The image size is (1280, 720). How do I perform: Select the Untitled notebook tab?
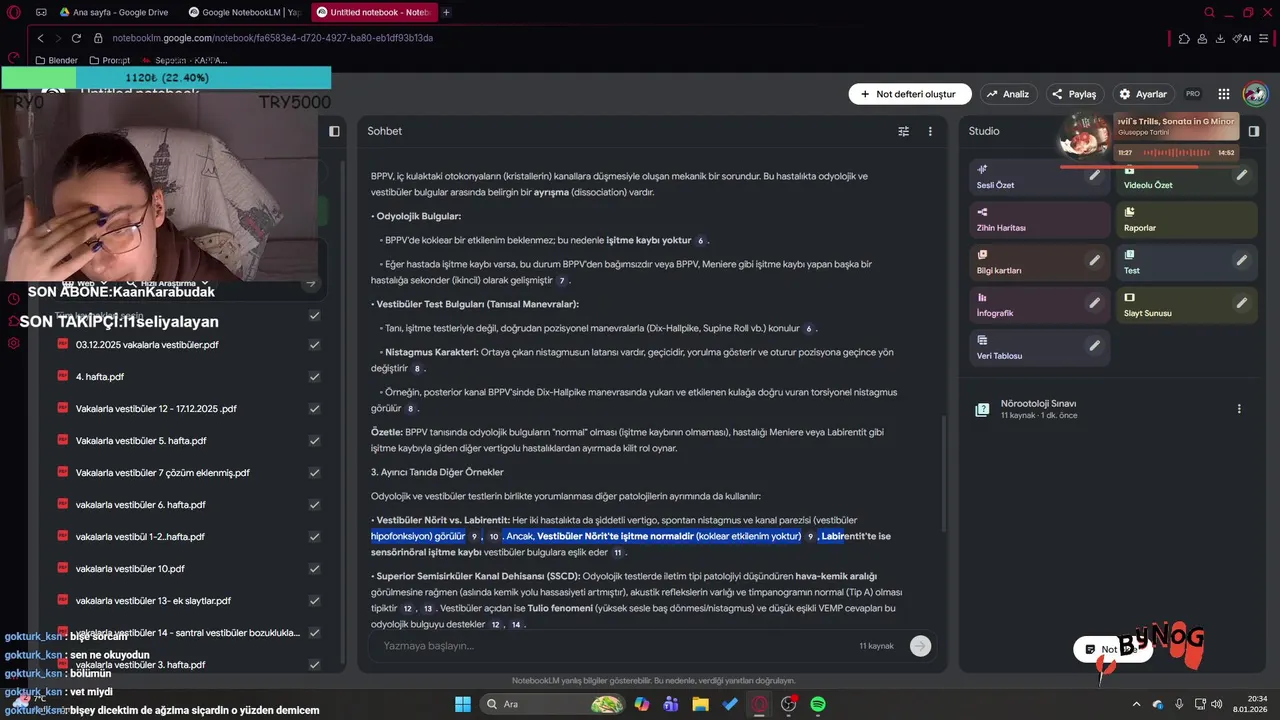pos(372,13)
